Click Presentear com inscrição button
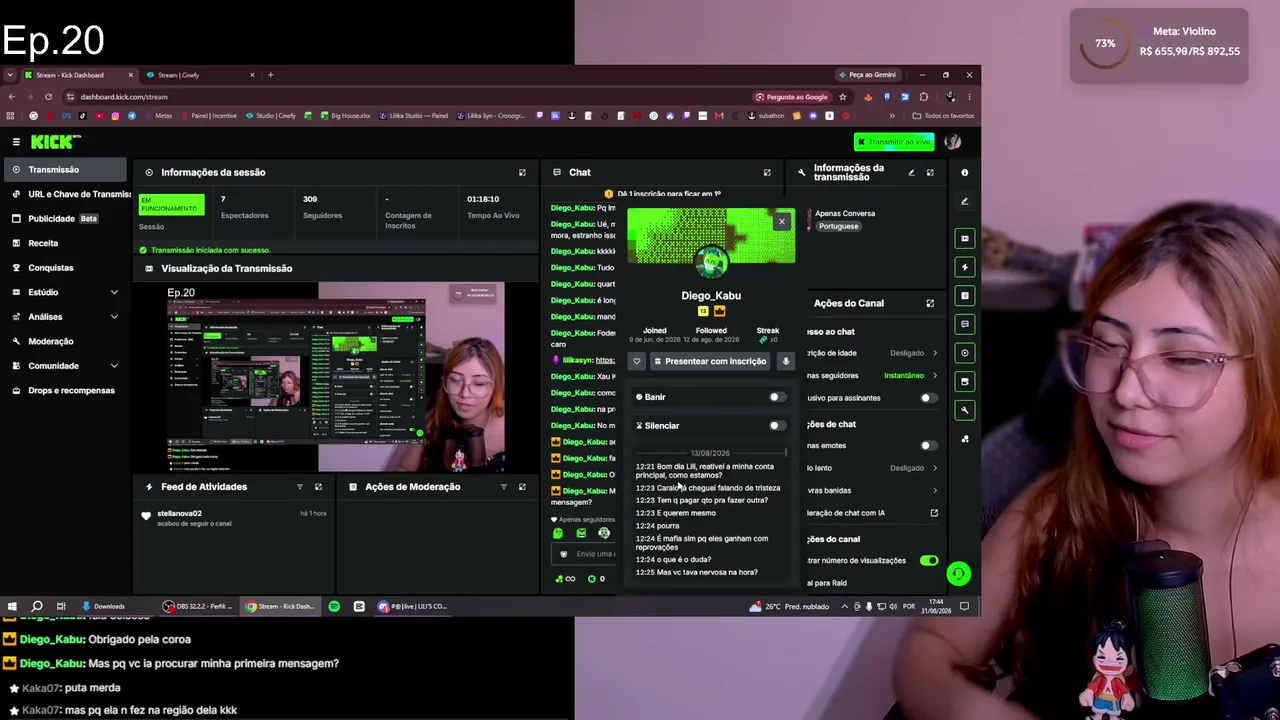Viewport: 1280px width, 720px height. click(x=710, y=361)
